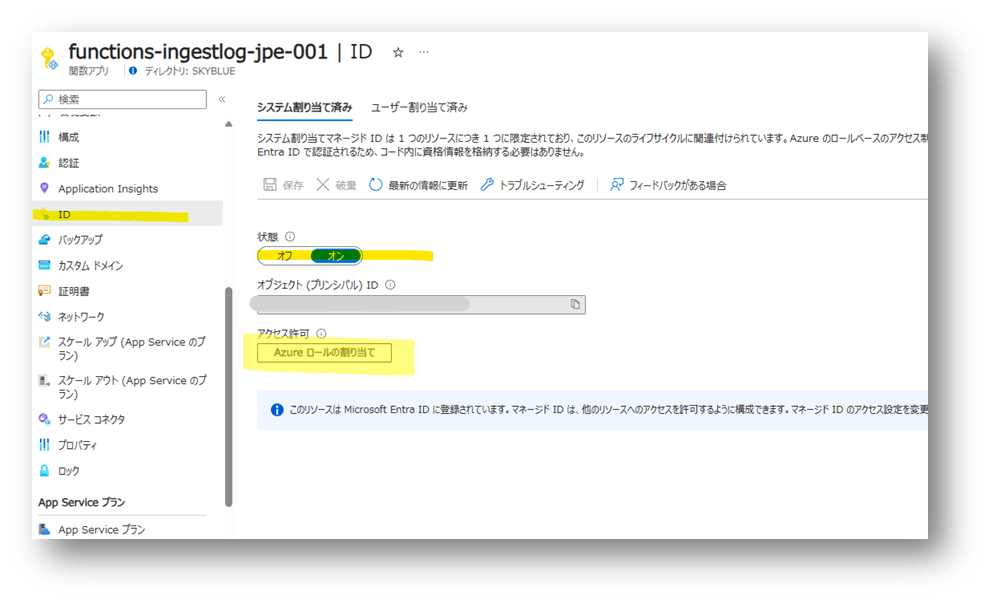Click the App Service プラン icon

point(44,529)
